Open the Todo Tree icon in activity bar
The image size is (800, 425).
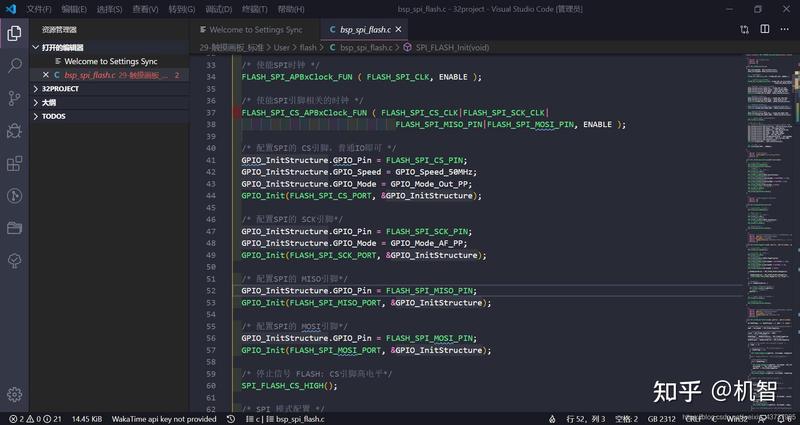pos(14,261)
